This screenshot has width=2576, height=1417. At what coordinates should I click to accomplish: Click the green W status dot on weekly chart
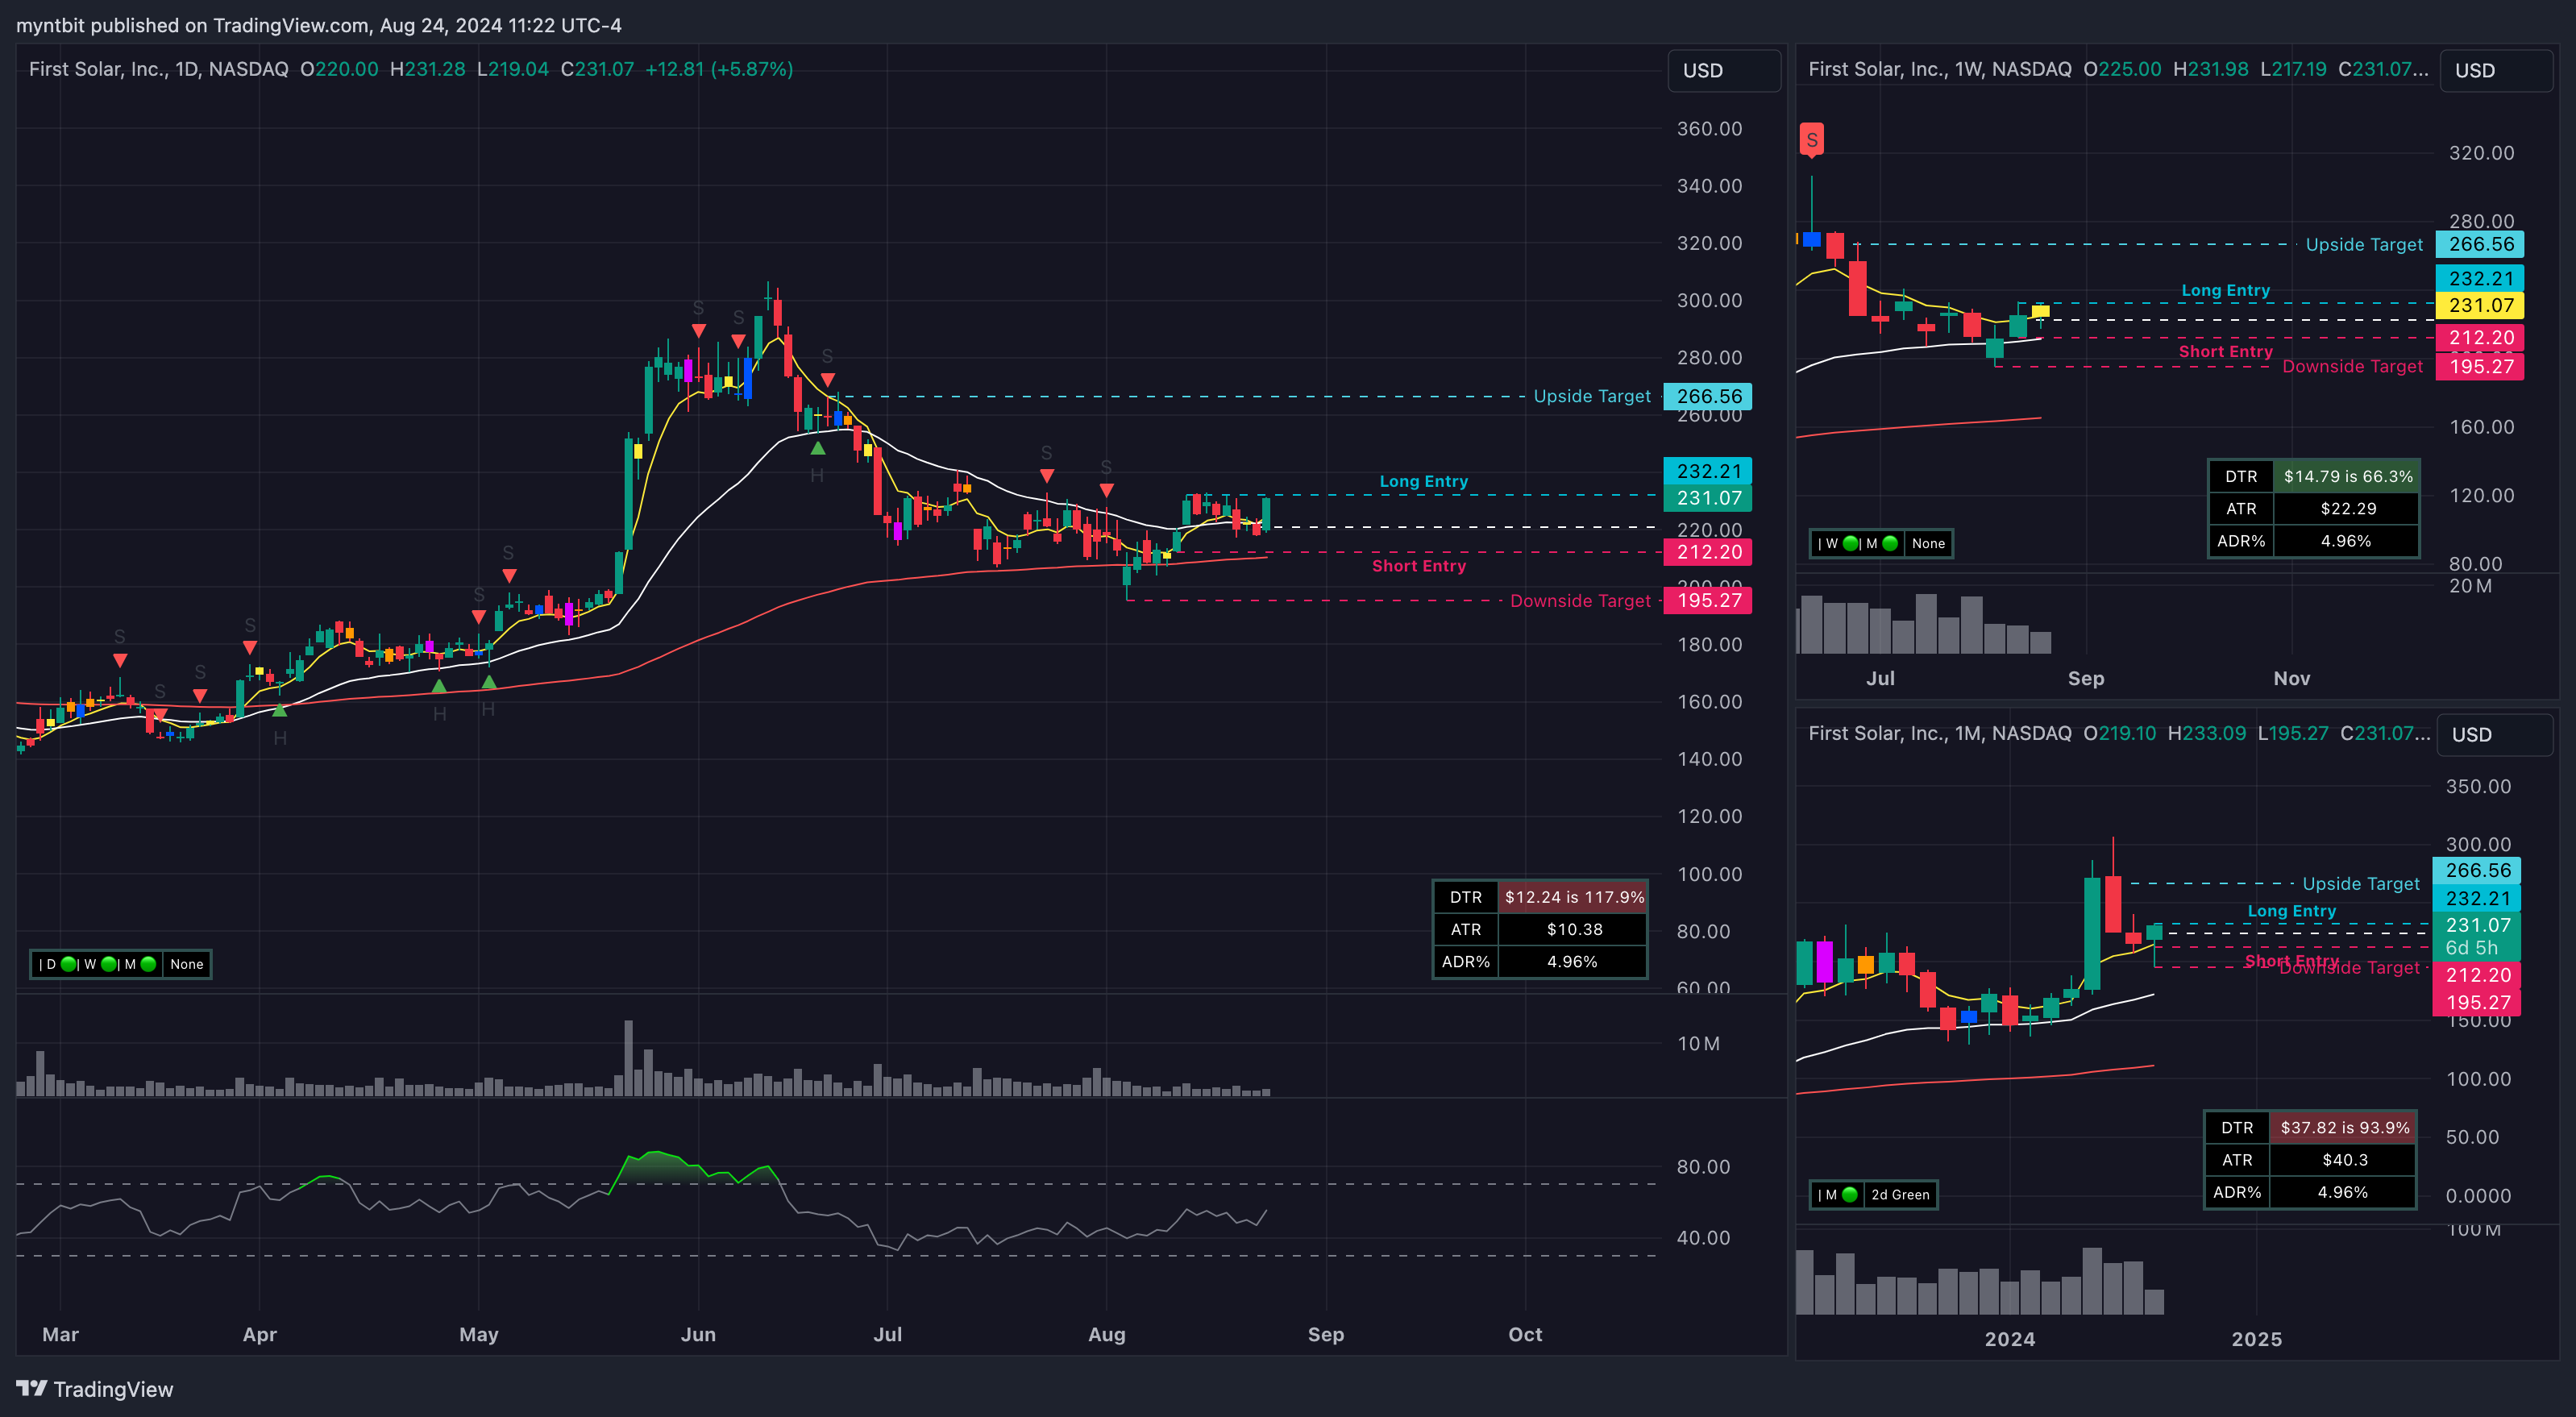(x=1850, y=543)
